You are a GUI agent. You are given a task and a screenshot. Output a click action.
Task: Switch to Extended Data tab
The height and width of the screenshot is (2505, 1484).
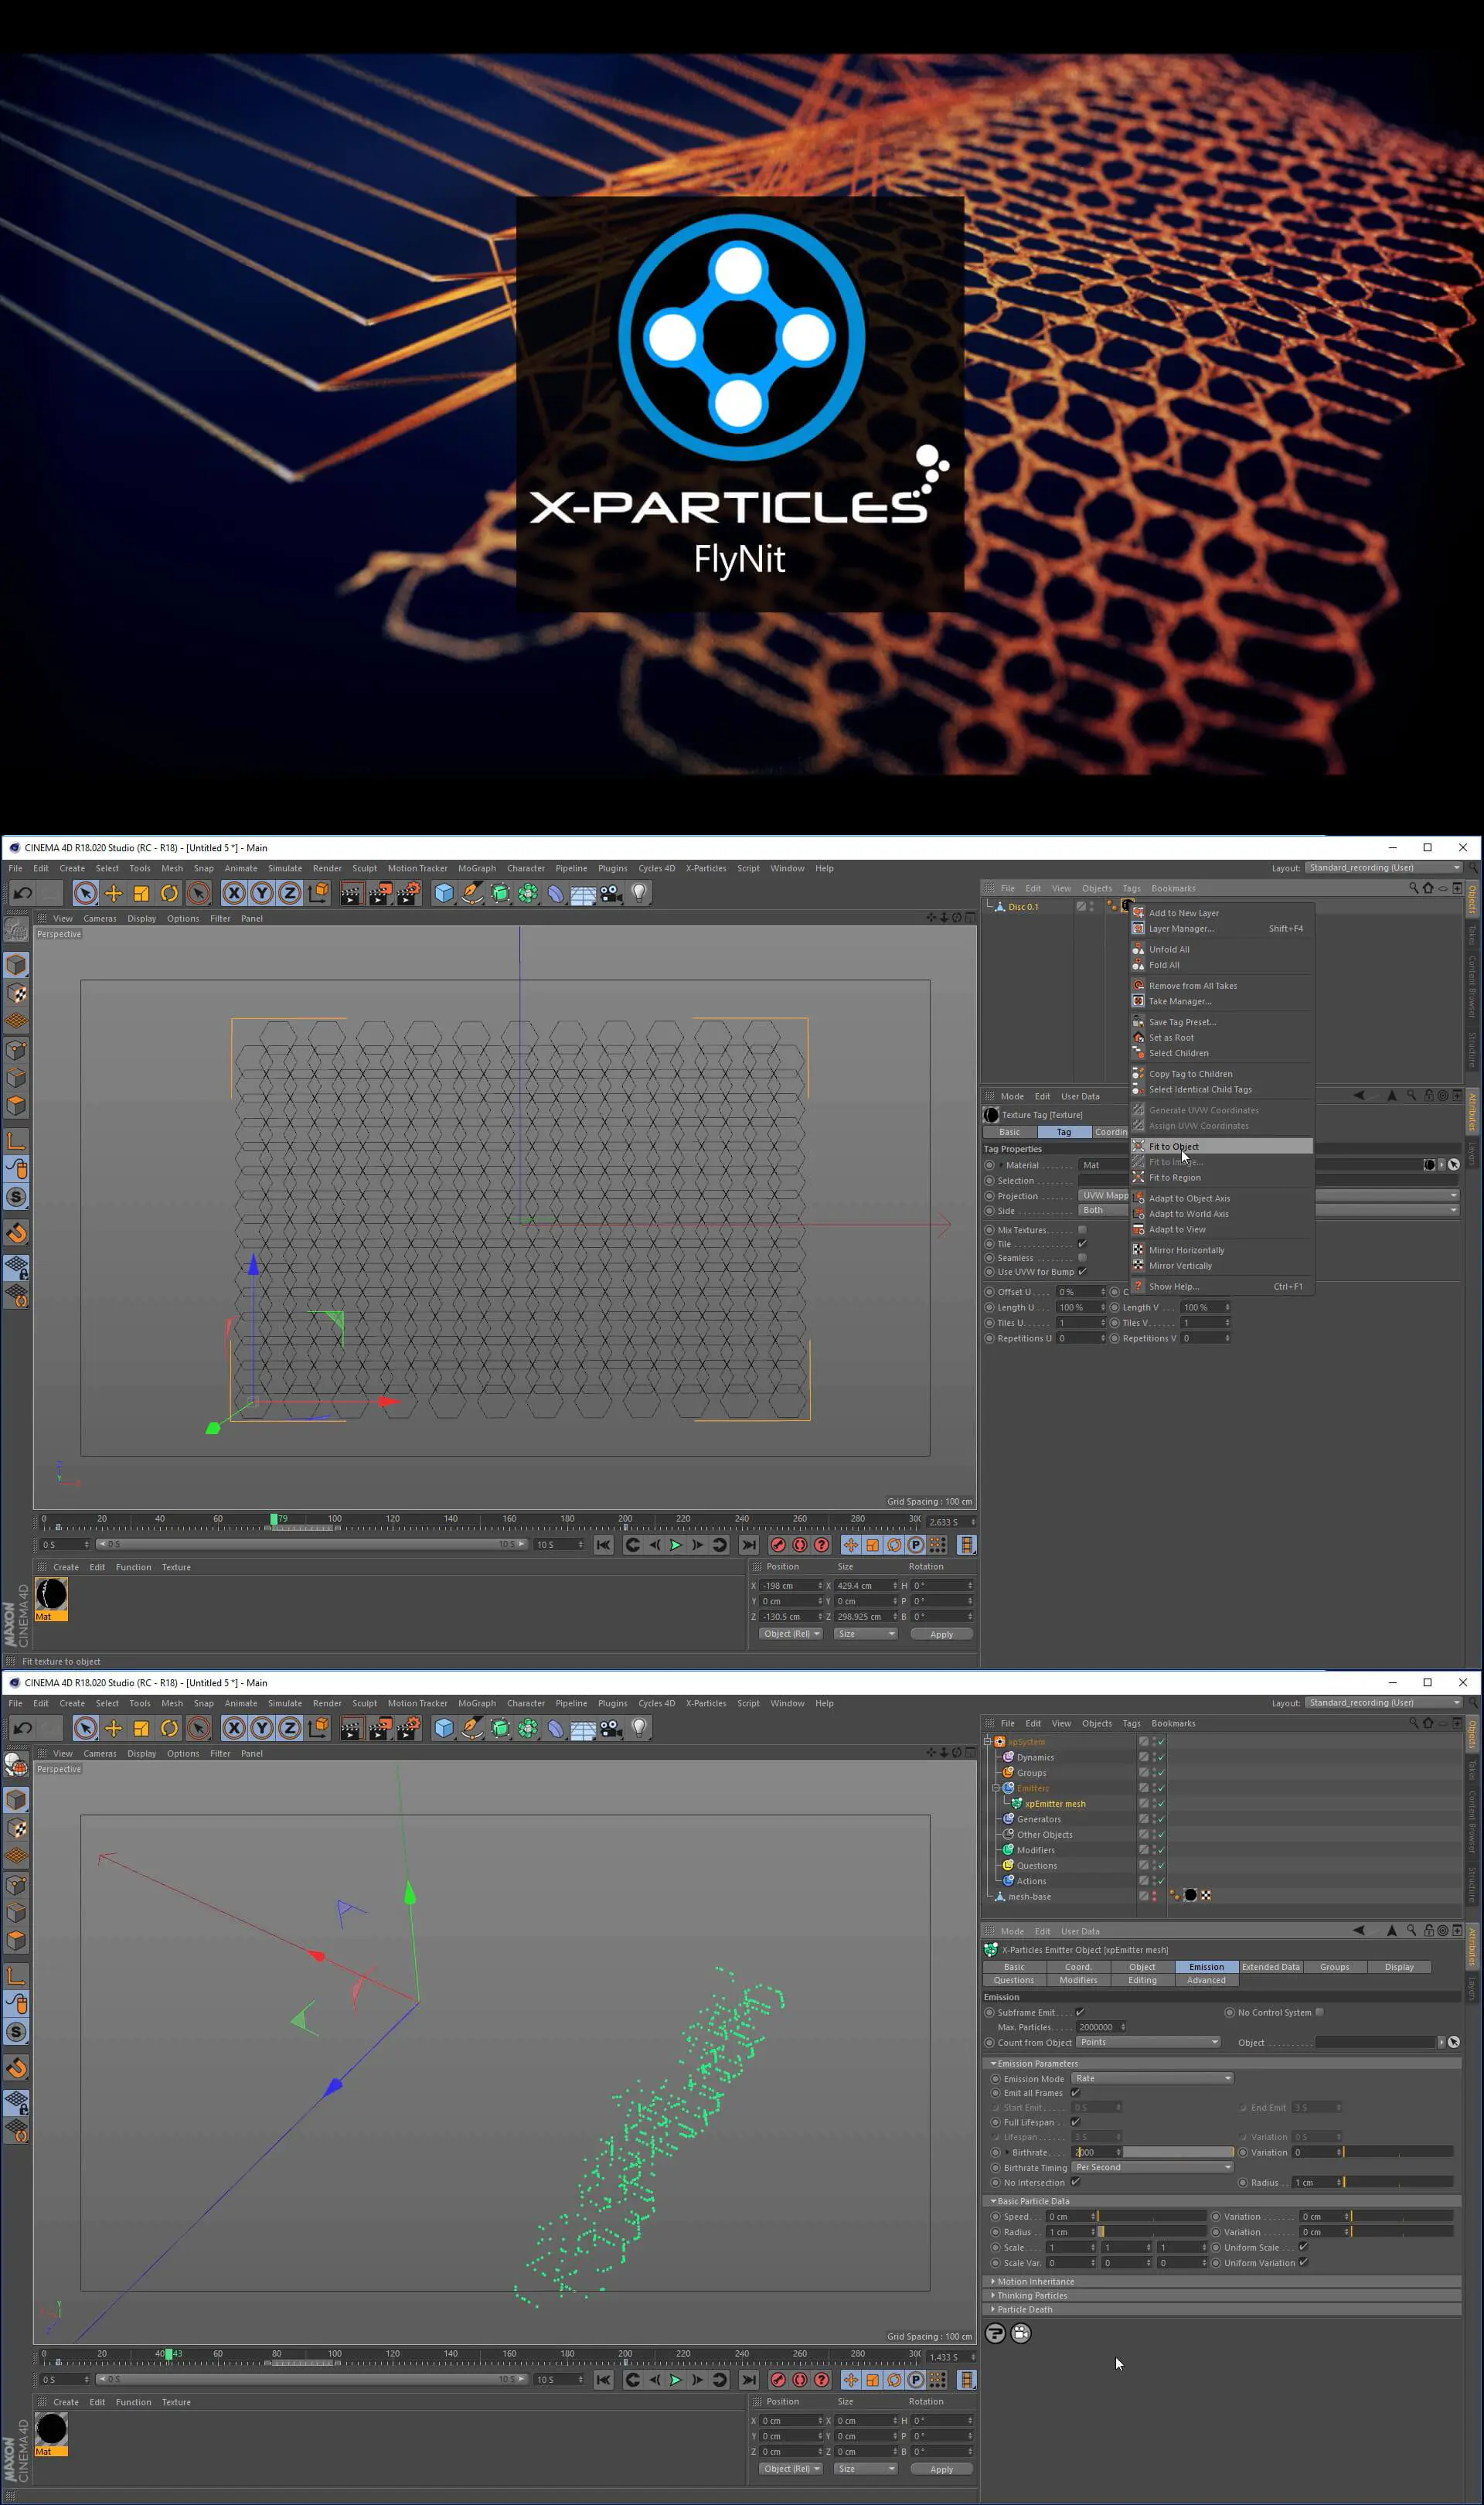pyautogui.click(x=1270, y=1967)
